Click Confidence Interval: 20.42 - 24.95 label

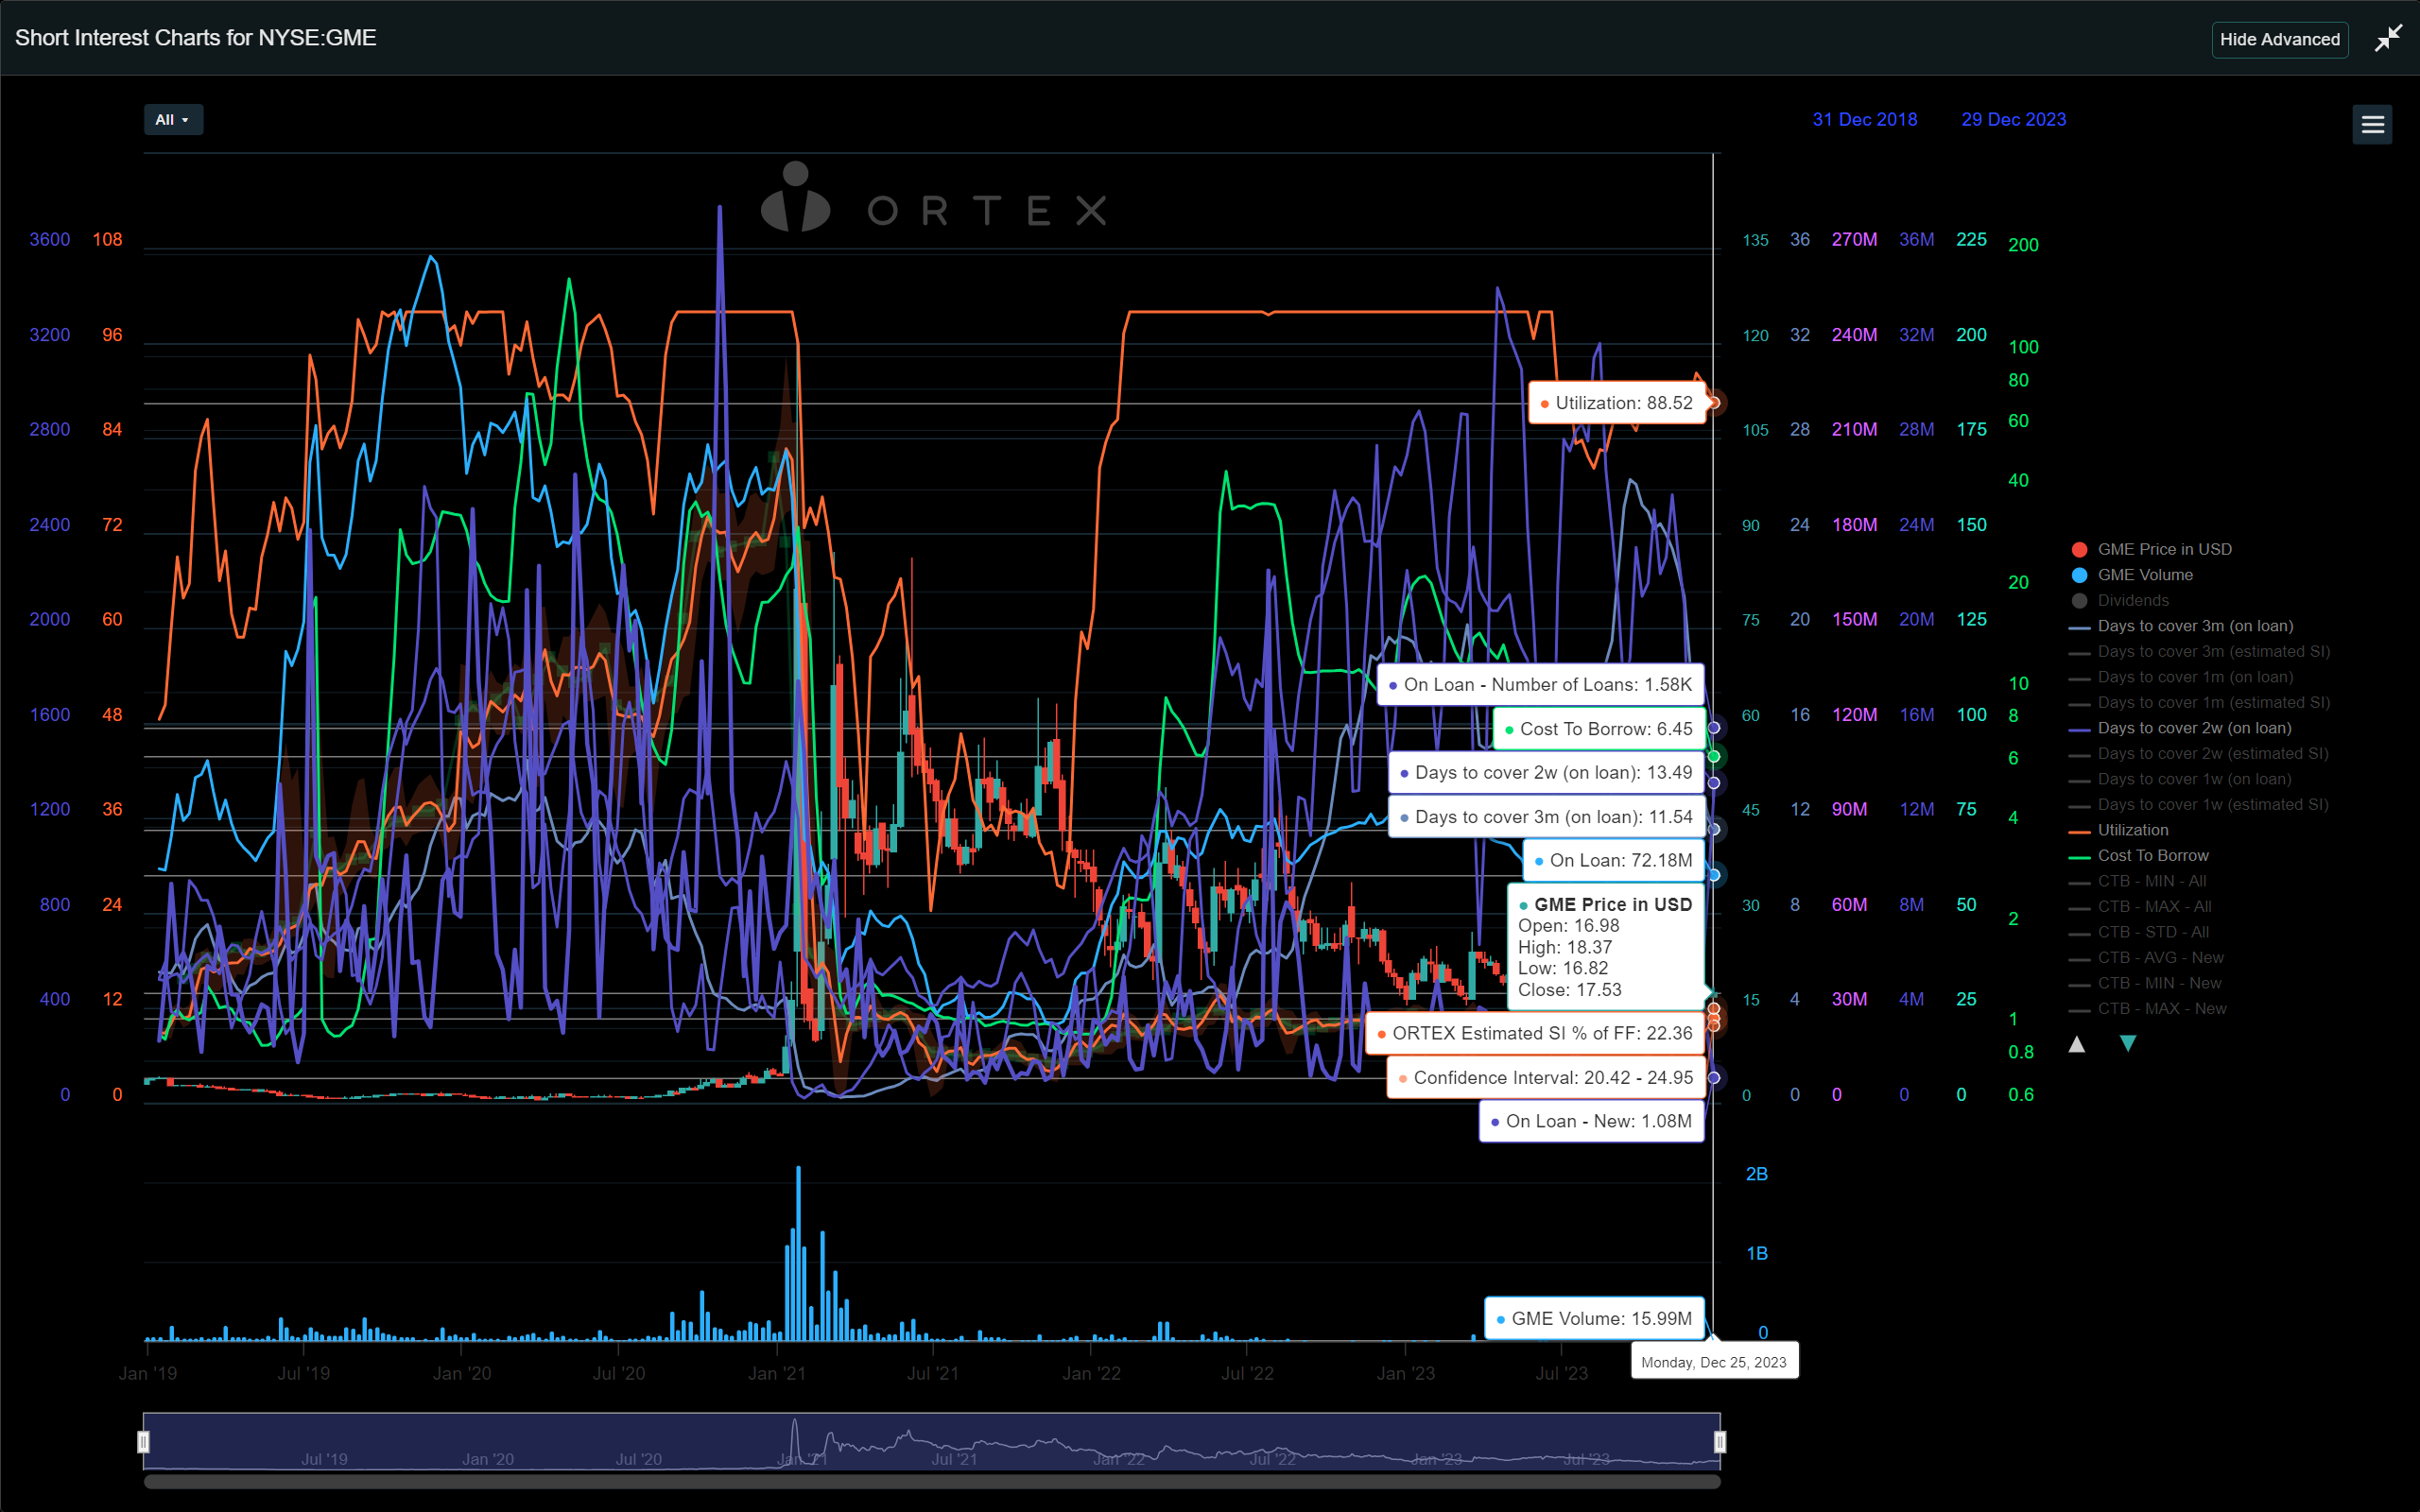pos(1546,1077)
